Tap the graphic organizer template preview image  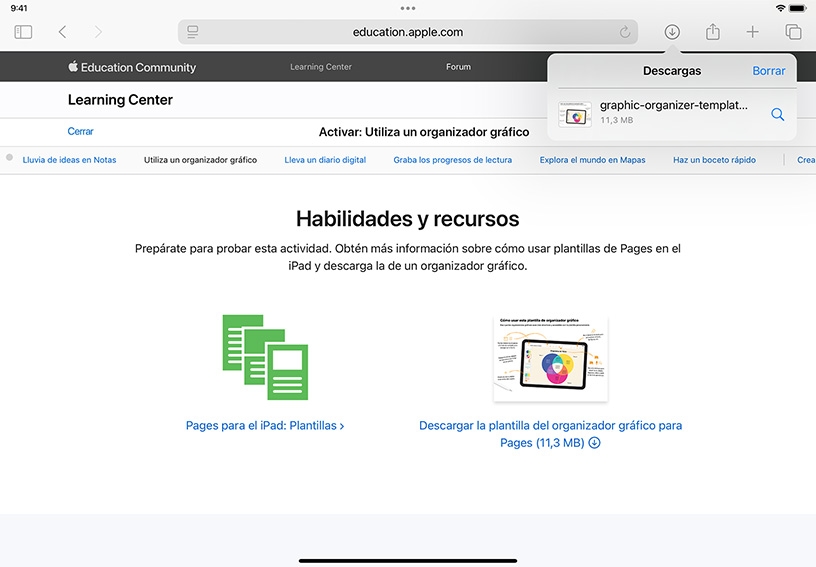click(x=551, y=358)
